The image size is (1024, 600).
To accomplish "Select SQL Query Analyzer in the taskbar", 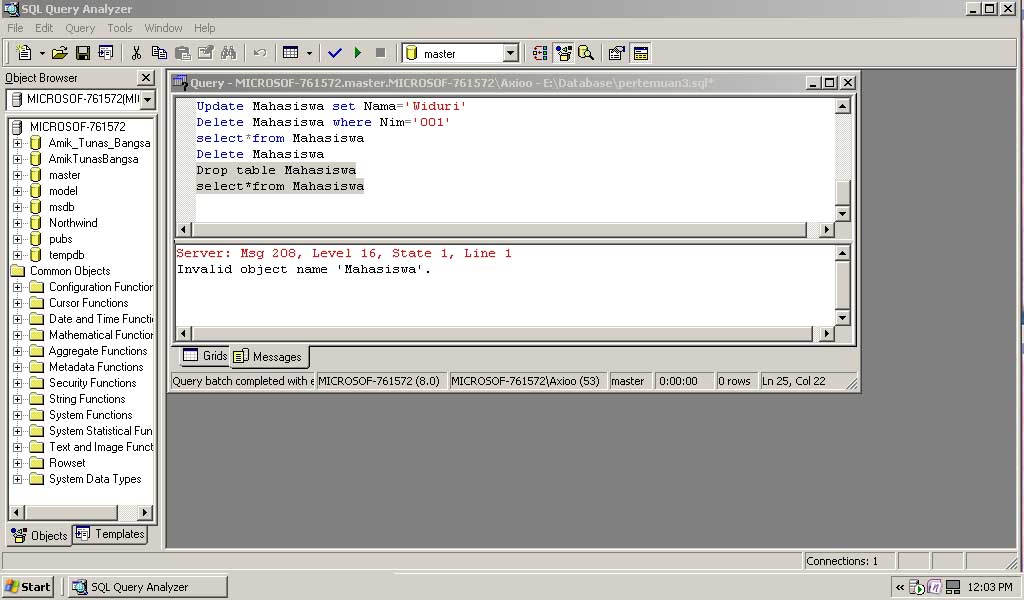I will 145,586.
